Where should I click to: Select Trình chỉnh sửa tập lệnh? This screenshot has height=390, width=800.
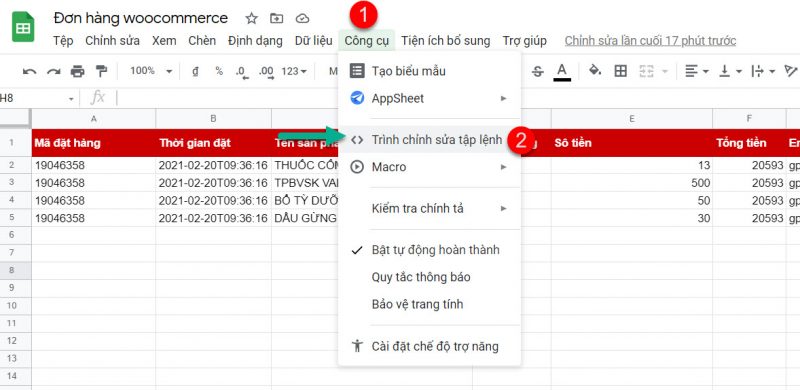pyautogui.click(x=429, y=140)
